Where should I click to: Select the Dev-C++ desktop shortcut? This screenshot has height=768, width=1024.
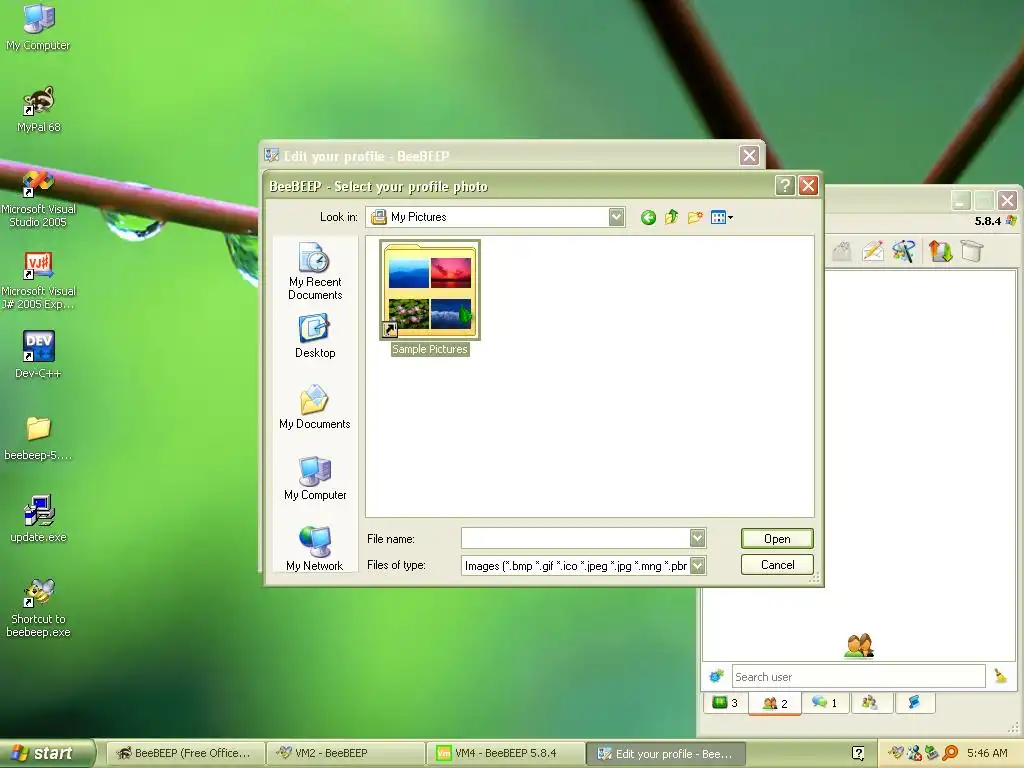[x=39, y=355]
